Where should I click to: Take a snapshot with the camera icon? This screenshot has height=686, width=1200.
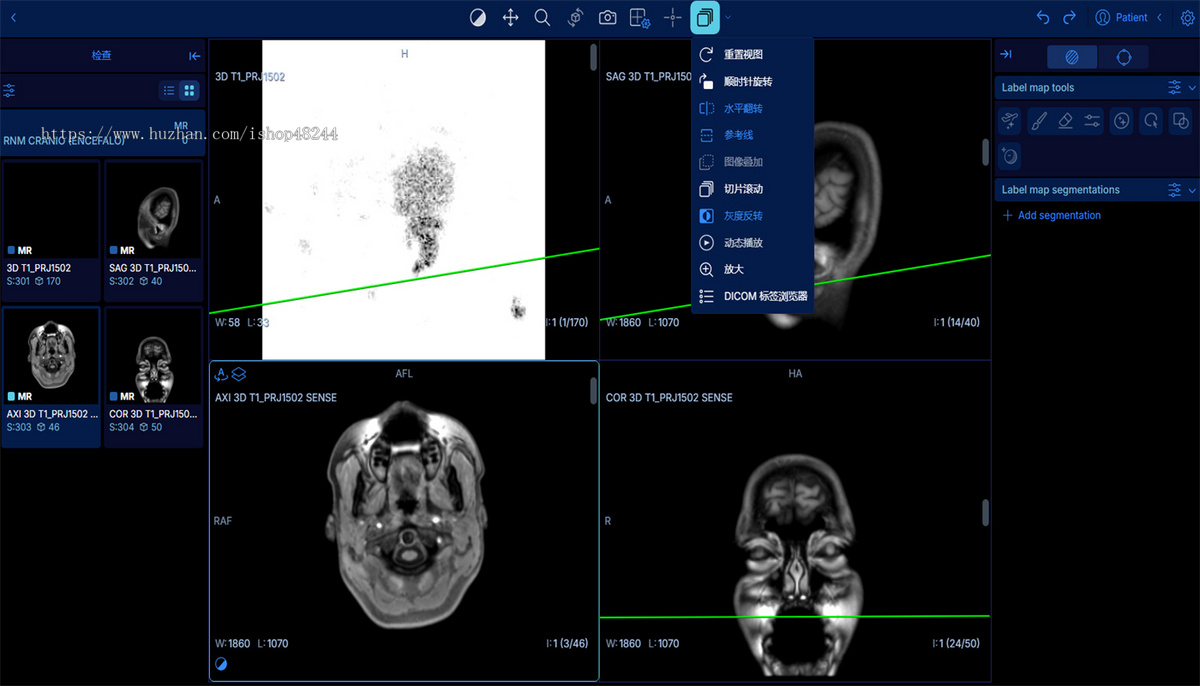[x=607, y=18]
